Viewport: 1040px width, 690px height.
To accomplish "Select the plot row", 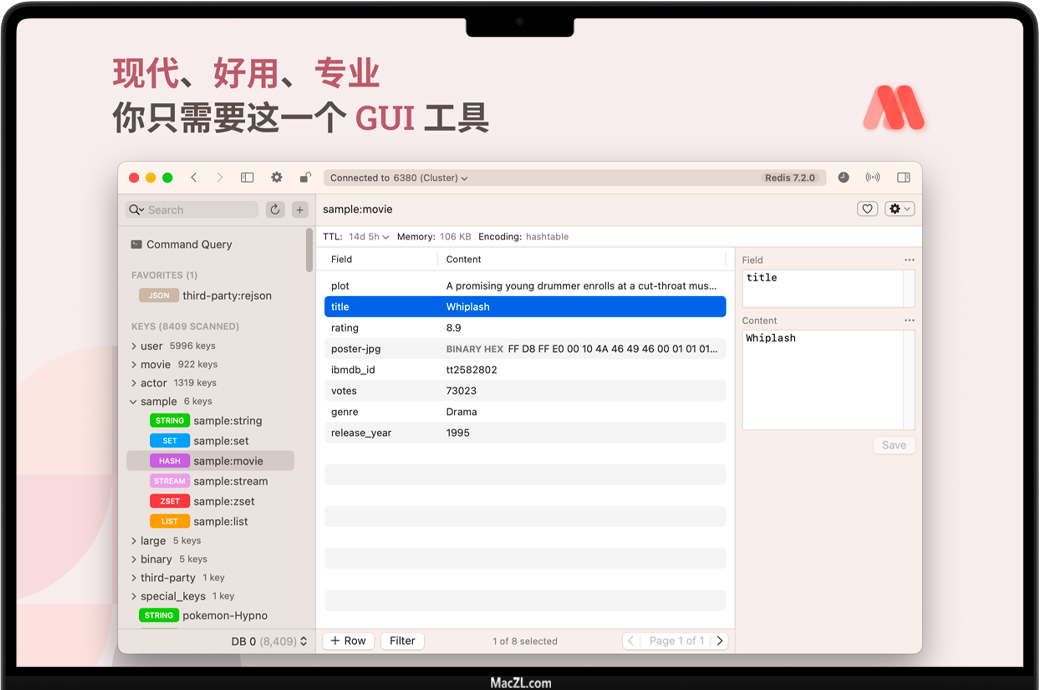I will click(x=525, y=286).
